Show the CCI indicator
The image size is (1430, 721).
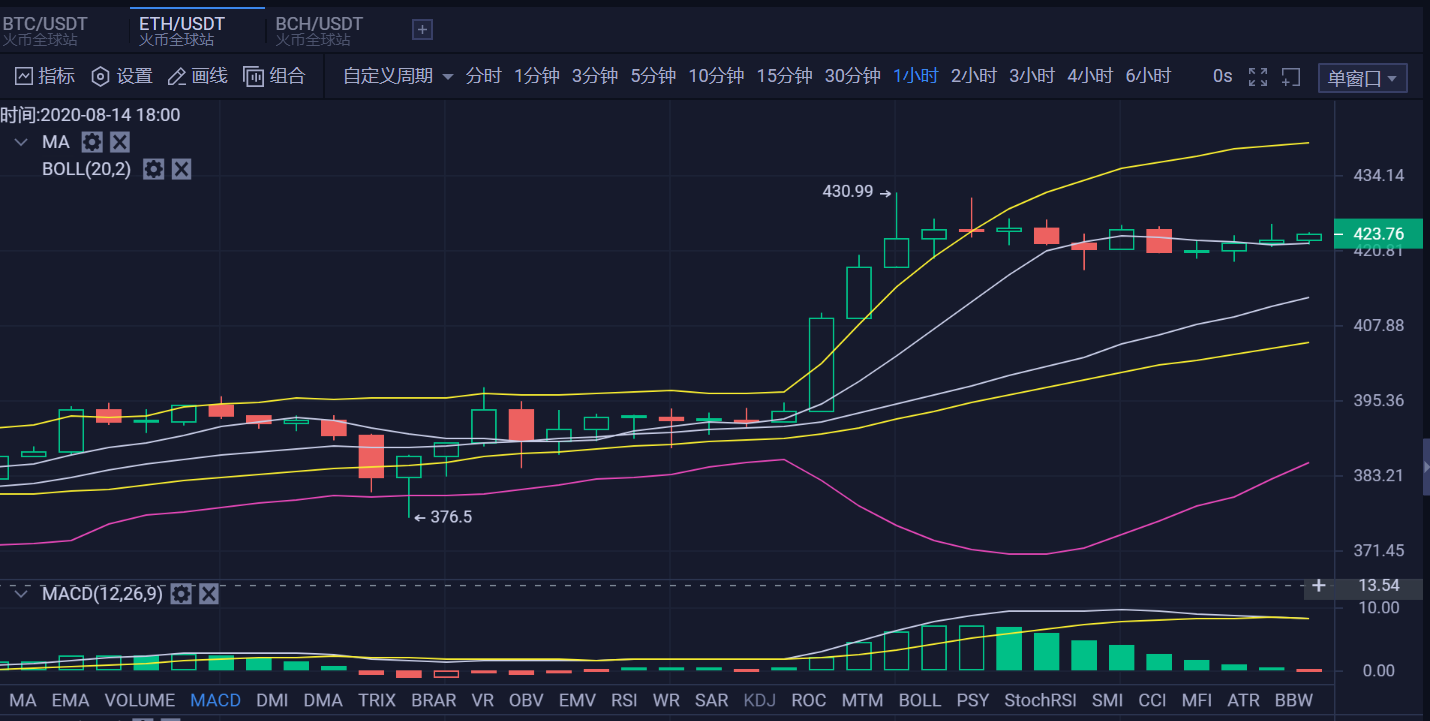[x=1152, y=700]
